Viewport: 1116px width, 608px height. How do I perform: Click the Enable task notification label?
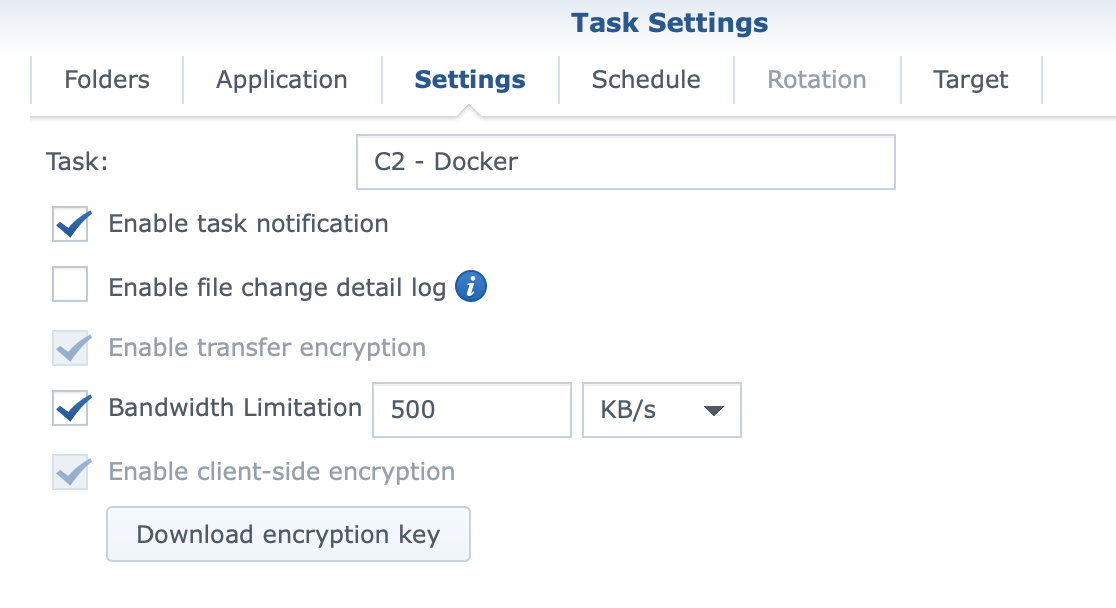point(248,224)
